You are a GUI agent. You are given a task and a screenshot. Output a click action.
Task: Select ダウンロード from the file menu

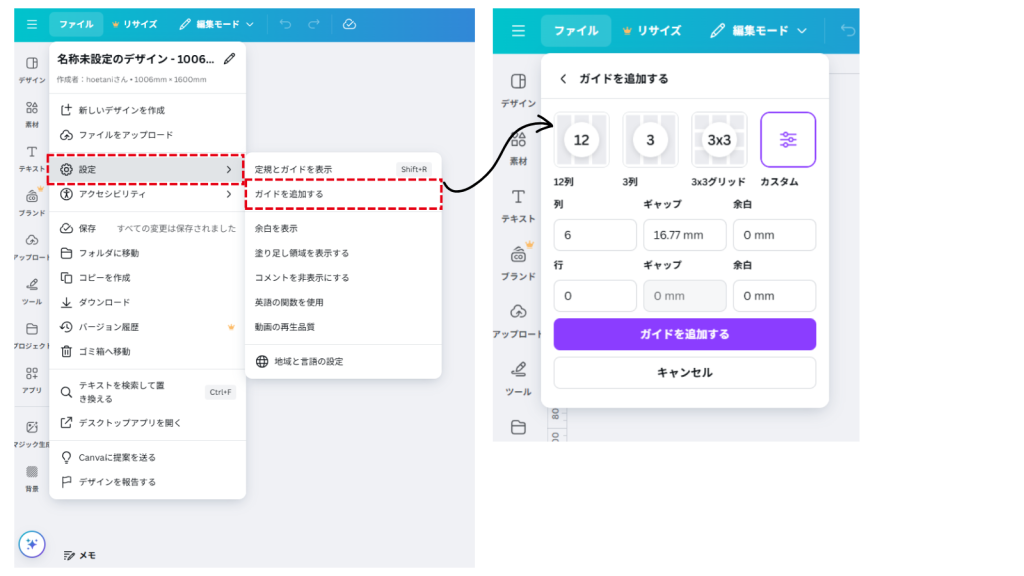click(105, 302)
